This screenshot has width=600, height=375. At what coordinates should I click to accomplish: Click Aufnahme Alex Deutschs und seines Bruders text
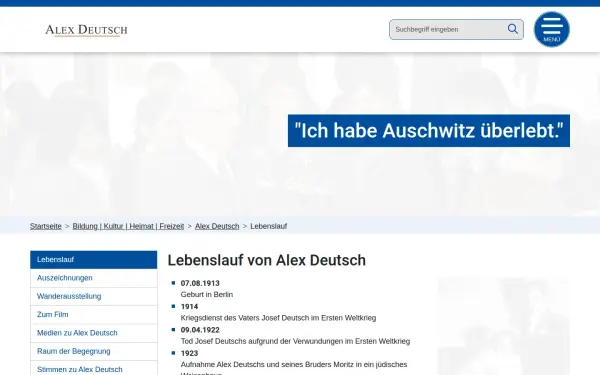coord(294,364)
